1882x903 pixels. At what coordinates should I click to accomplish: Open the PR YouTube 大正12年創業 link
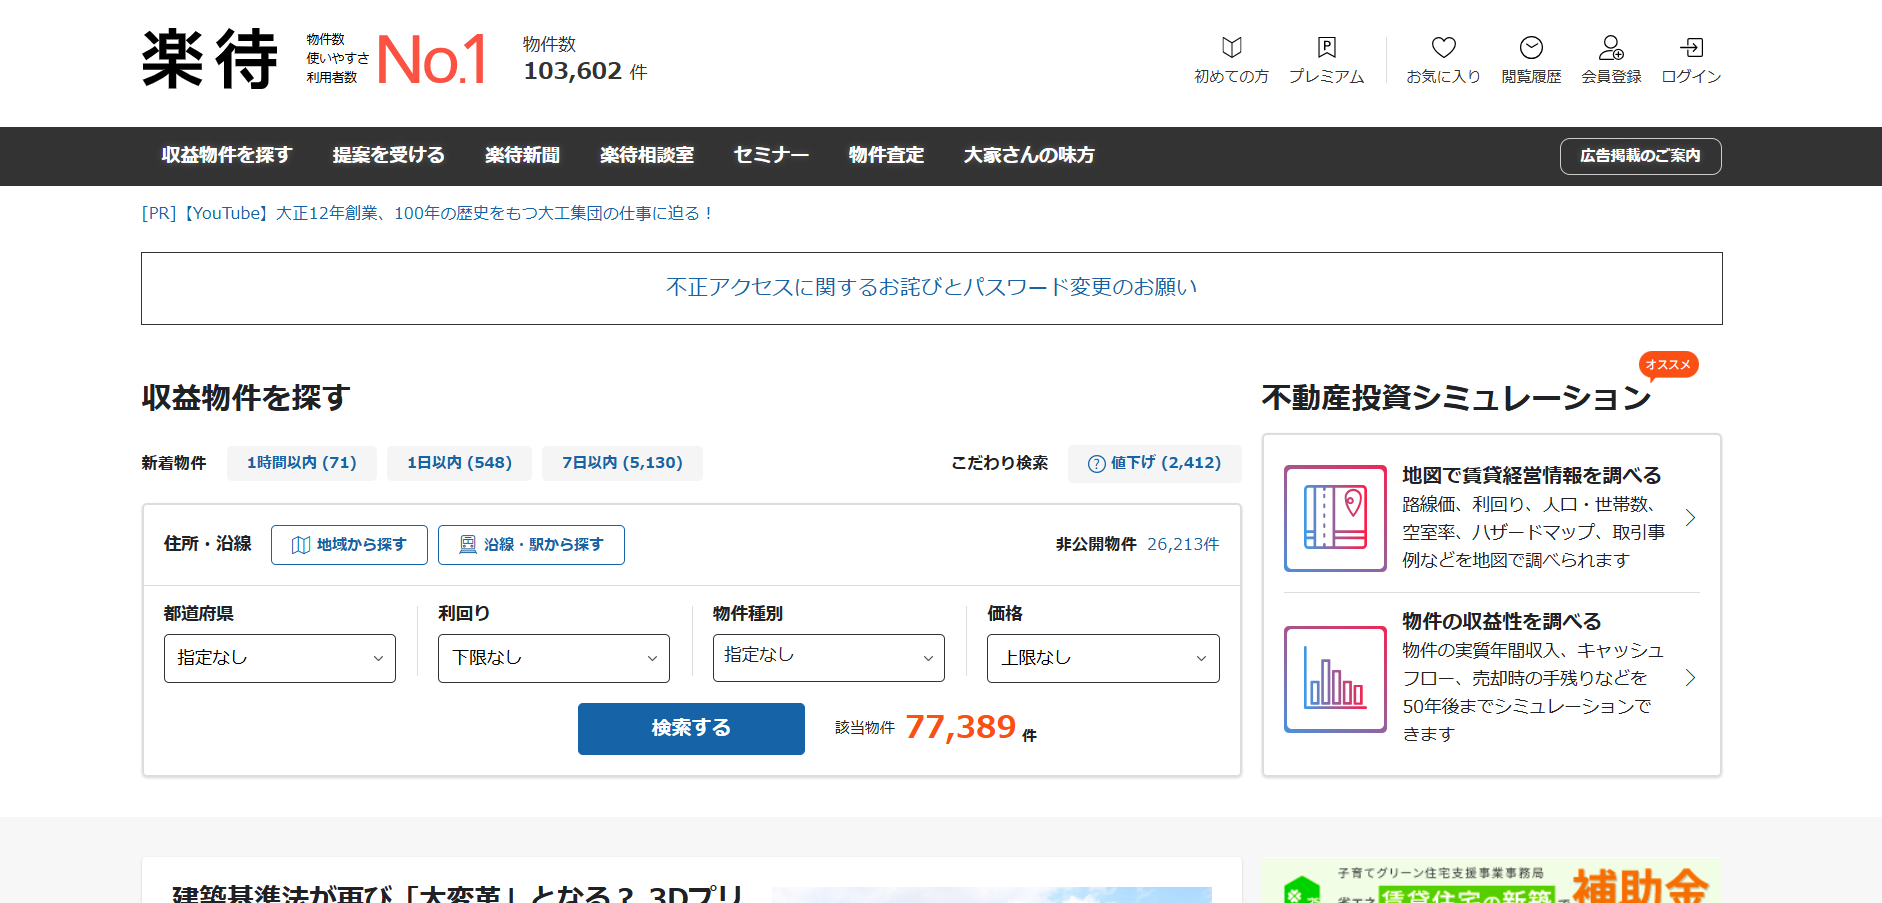tap(428, 213)
